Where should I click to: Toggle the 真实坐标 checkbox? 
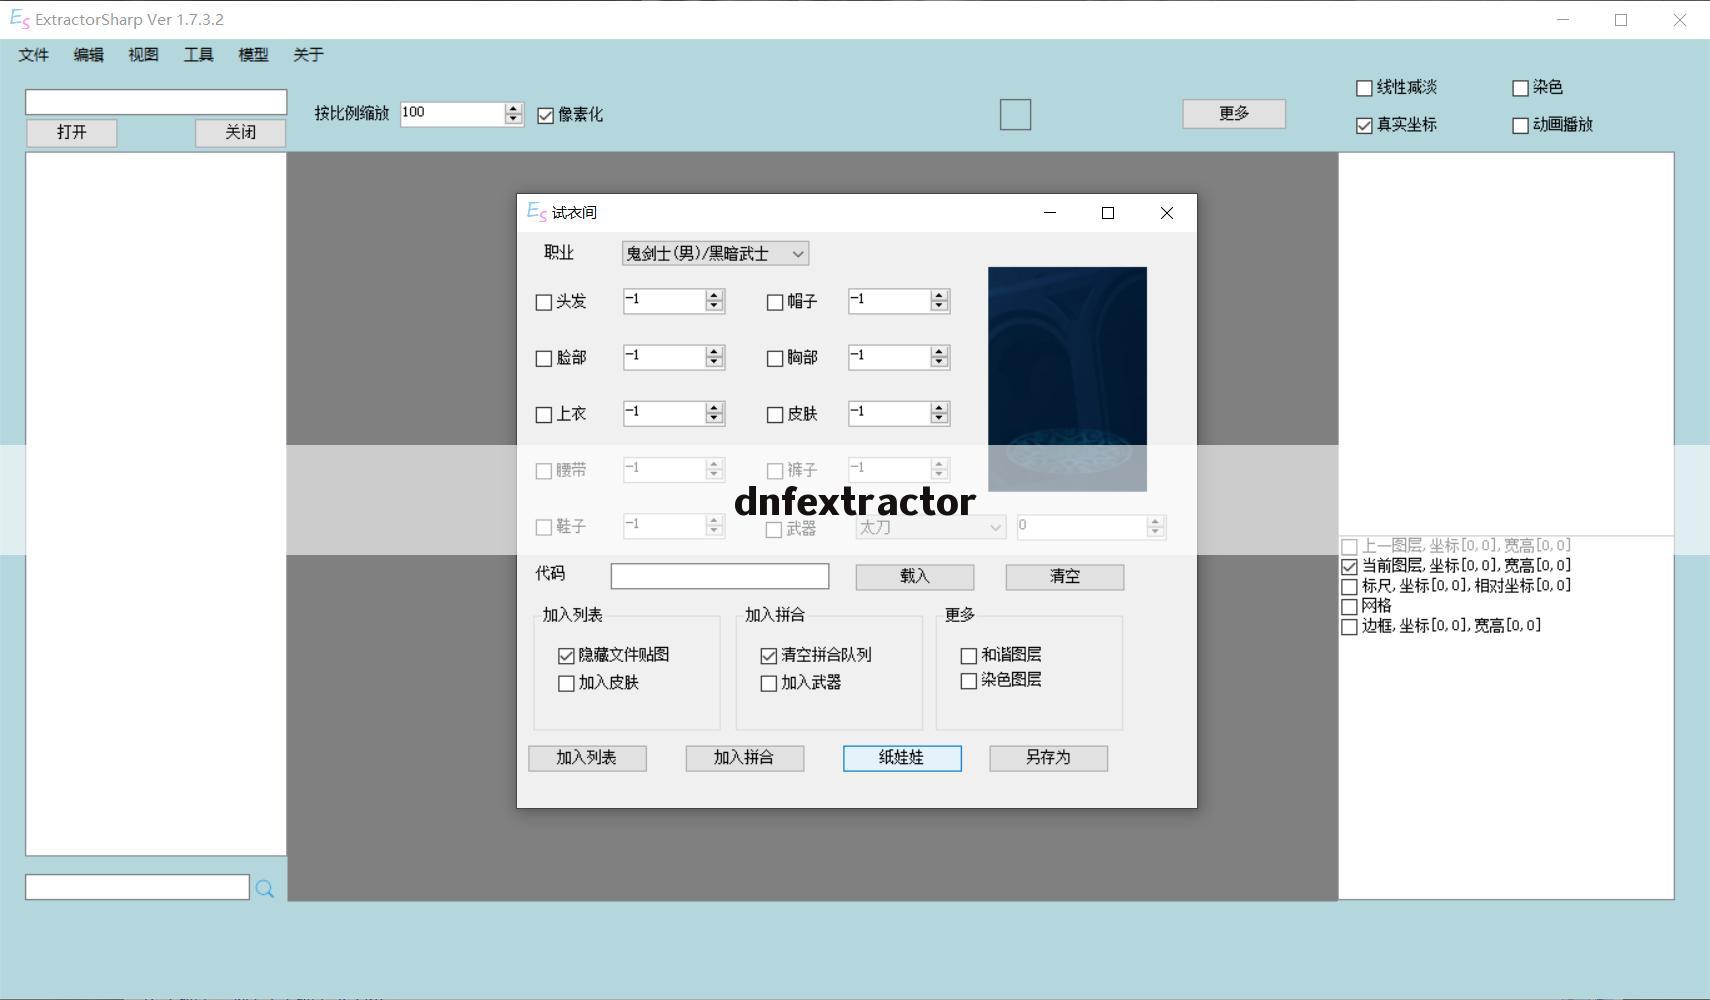1364,125
